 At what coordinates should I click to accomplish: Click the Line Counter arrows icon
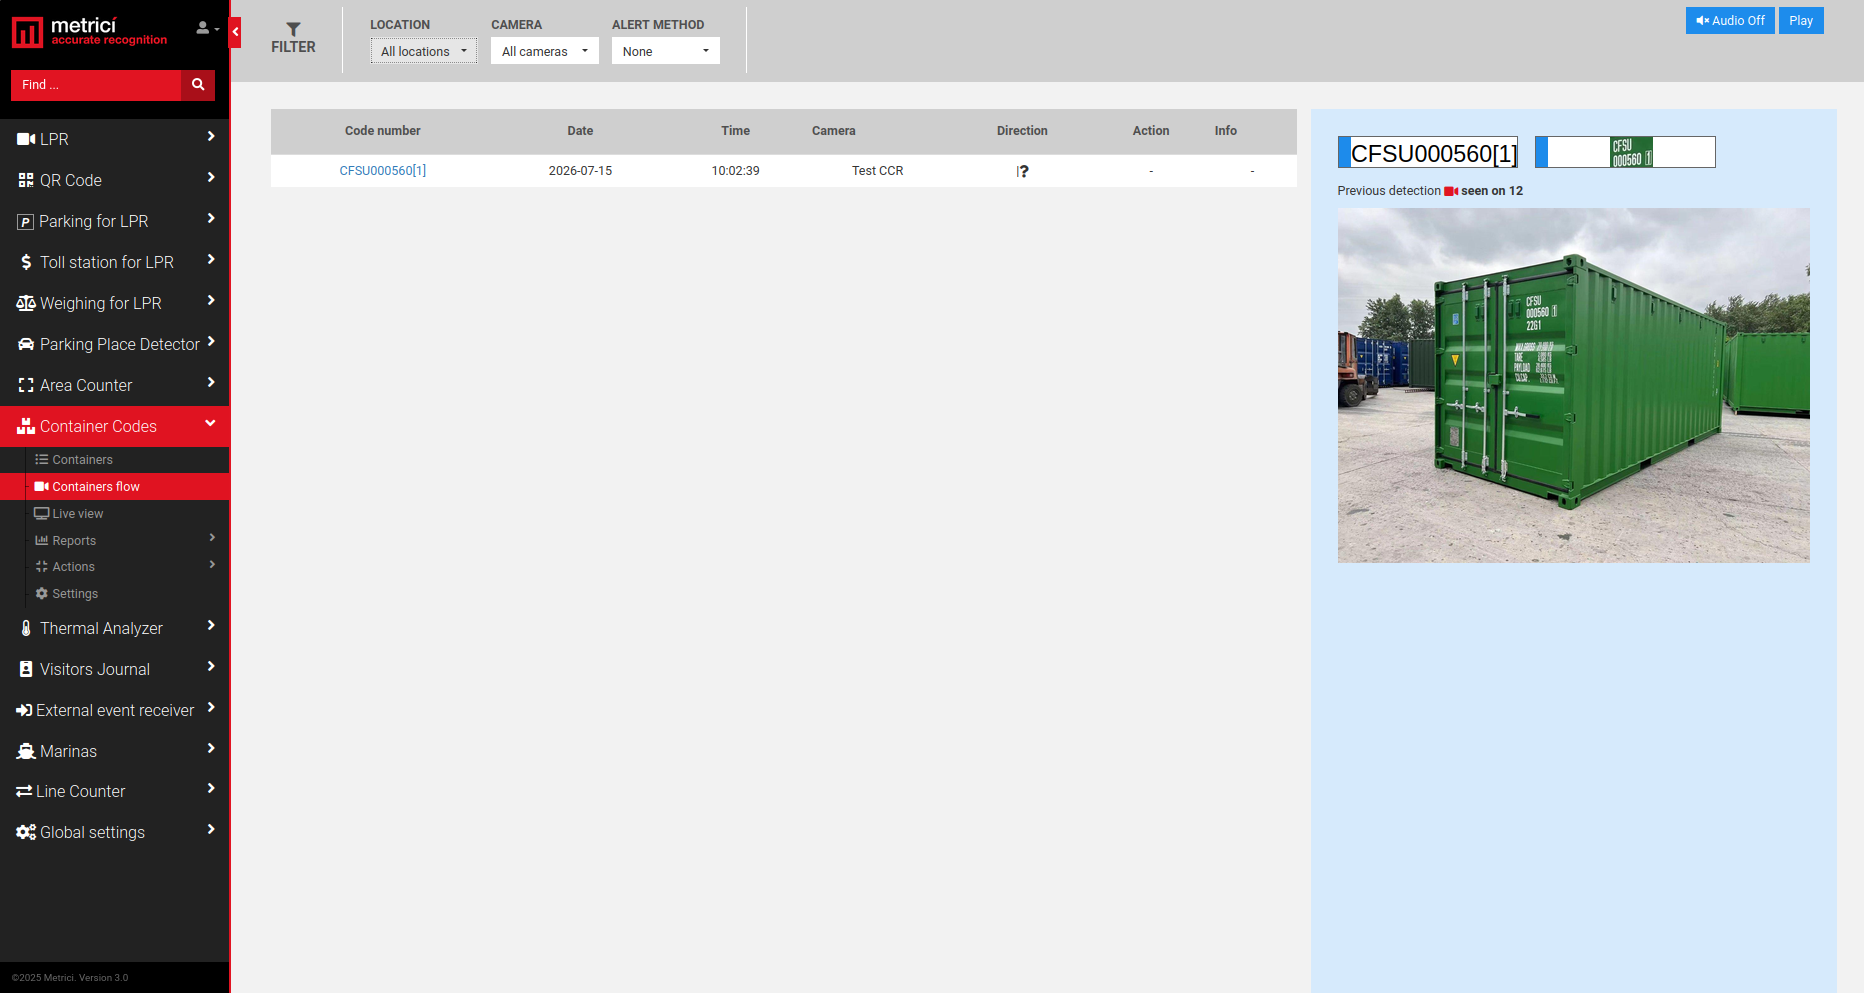click(24, 791)
